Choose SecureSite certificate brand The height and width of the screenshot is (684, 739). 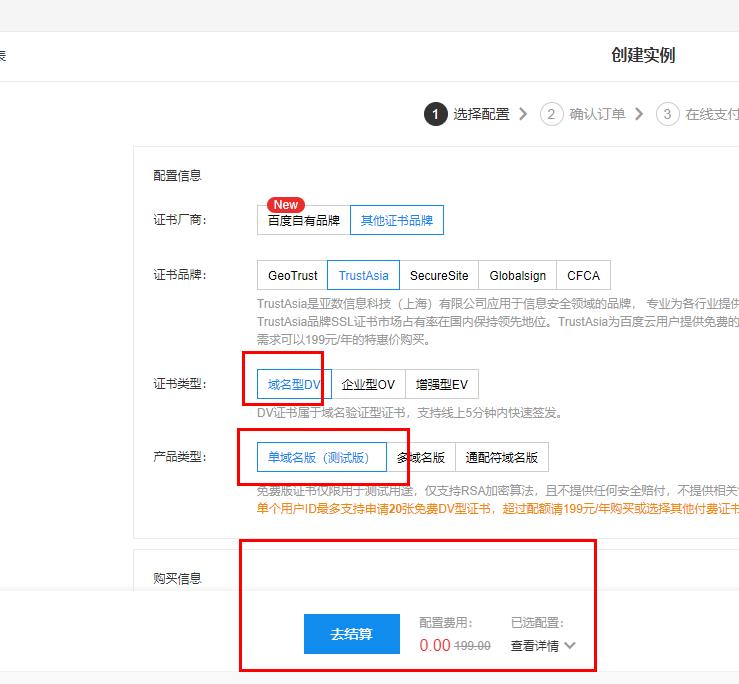pyautogui.click(x=439, y=276)
